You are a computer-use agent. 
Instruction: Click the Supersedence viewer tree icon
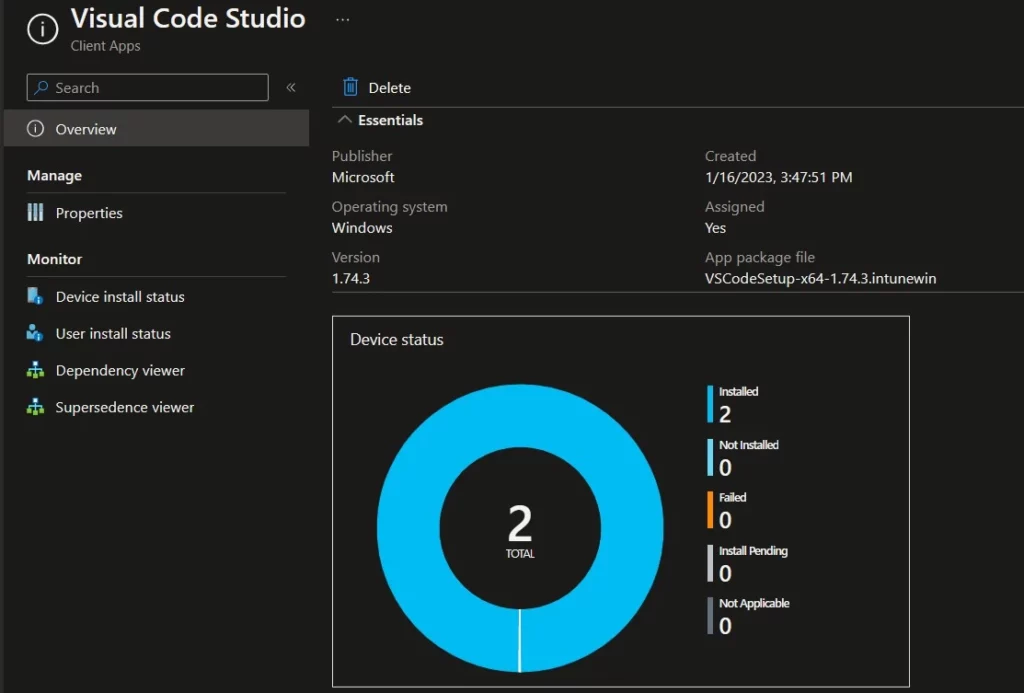[x=35, y=407]
